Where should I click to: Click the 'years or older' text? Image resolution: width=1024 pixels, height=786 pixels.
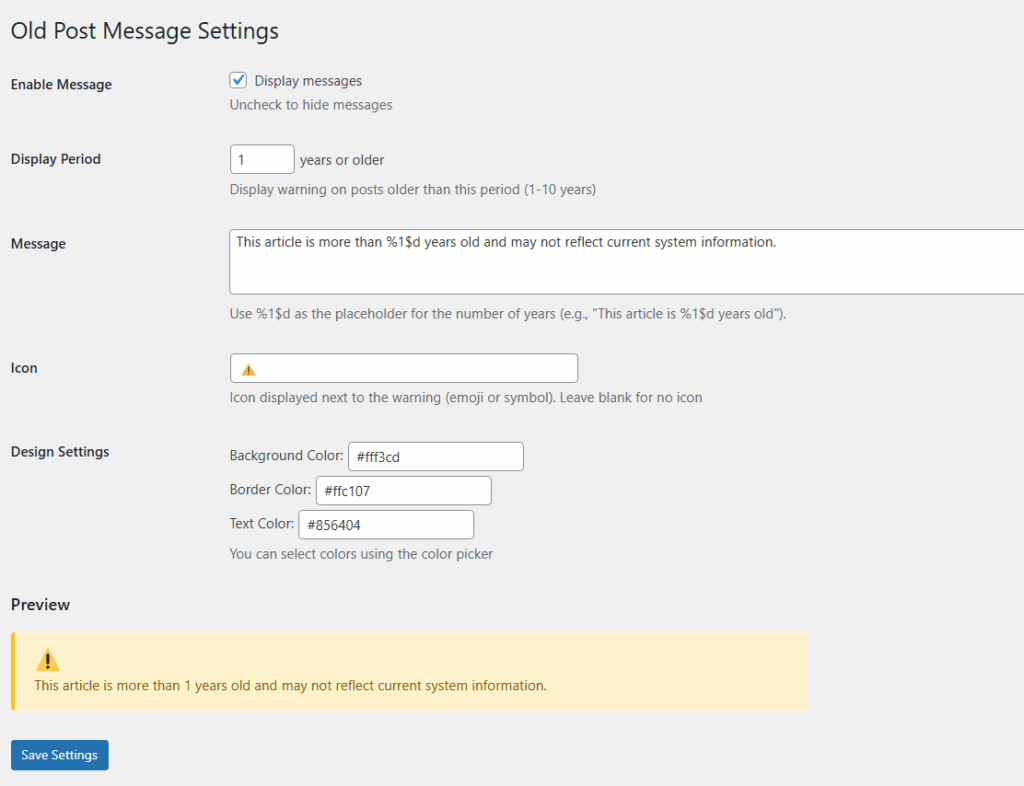pos(342,160)
